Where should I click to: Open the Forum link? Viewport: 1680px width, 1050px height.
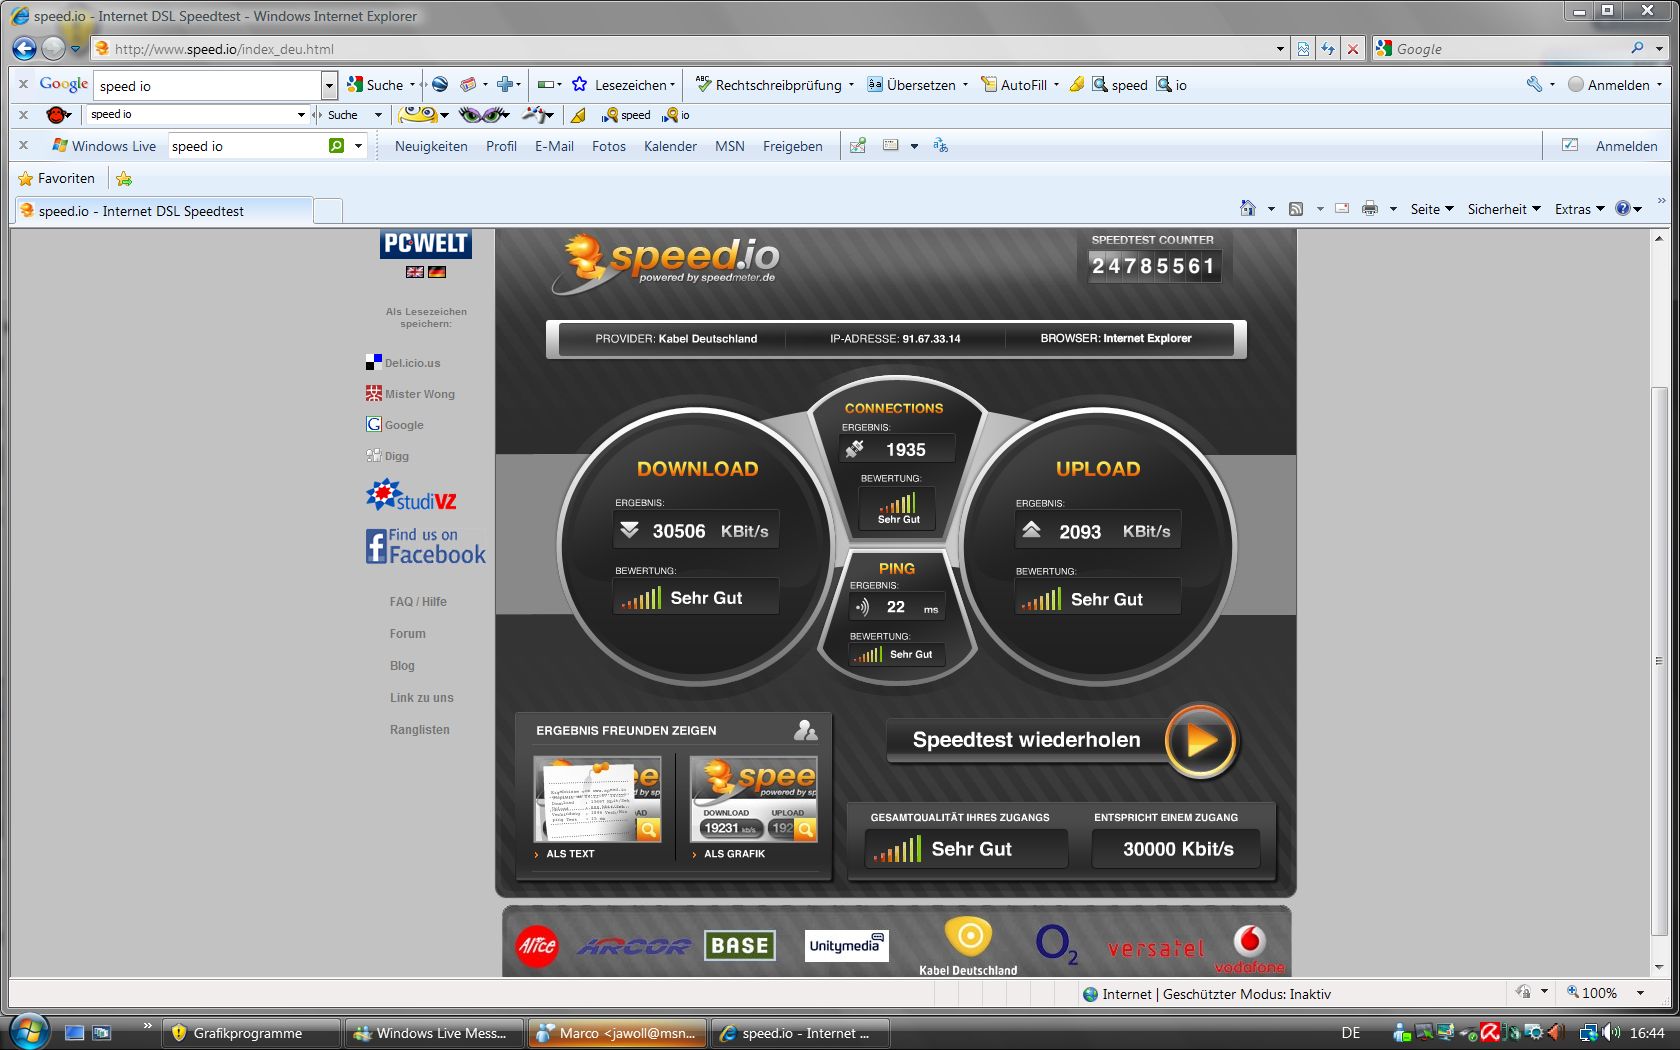407,634
